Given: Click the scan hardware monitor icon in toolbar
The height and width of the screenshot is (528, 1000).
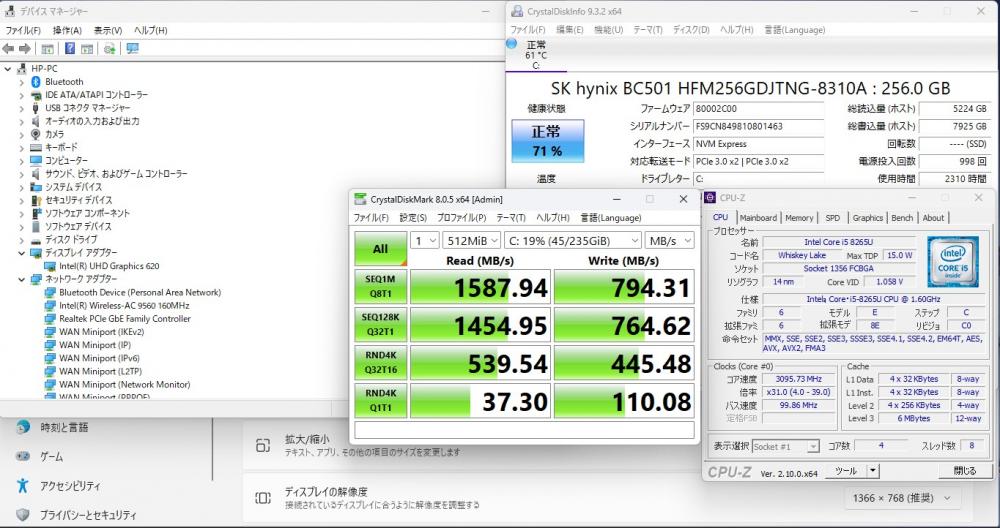Looking at the screenshot, I should (132, 48).
